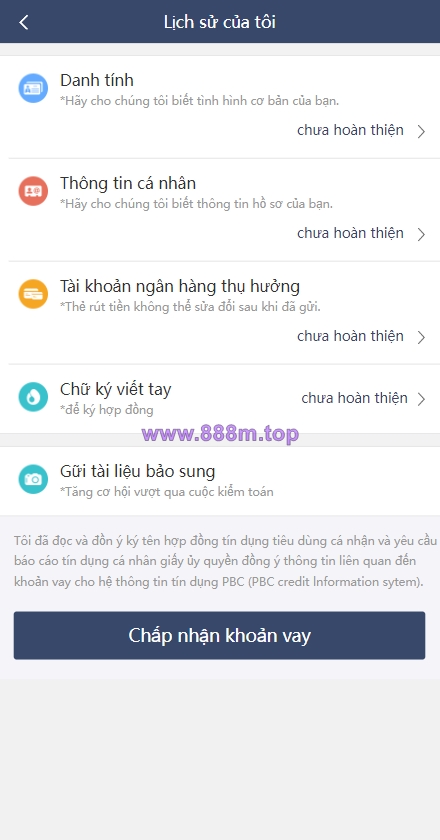Tap the Lịch sử của tôi header title
440x840 pixels.
coord(220,22)
